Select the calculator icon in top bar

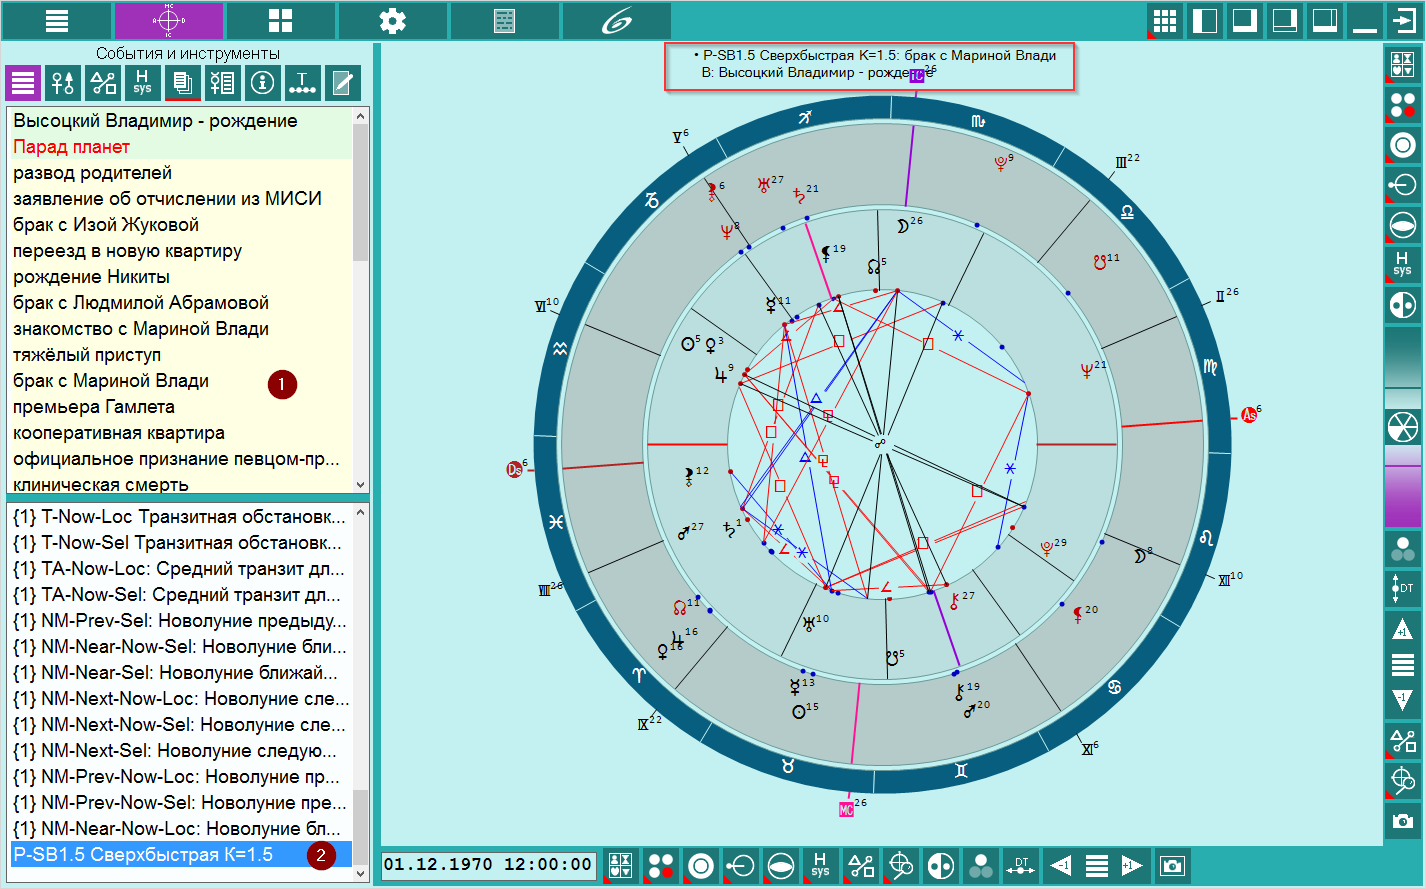(505, 21)
